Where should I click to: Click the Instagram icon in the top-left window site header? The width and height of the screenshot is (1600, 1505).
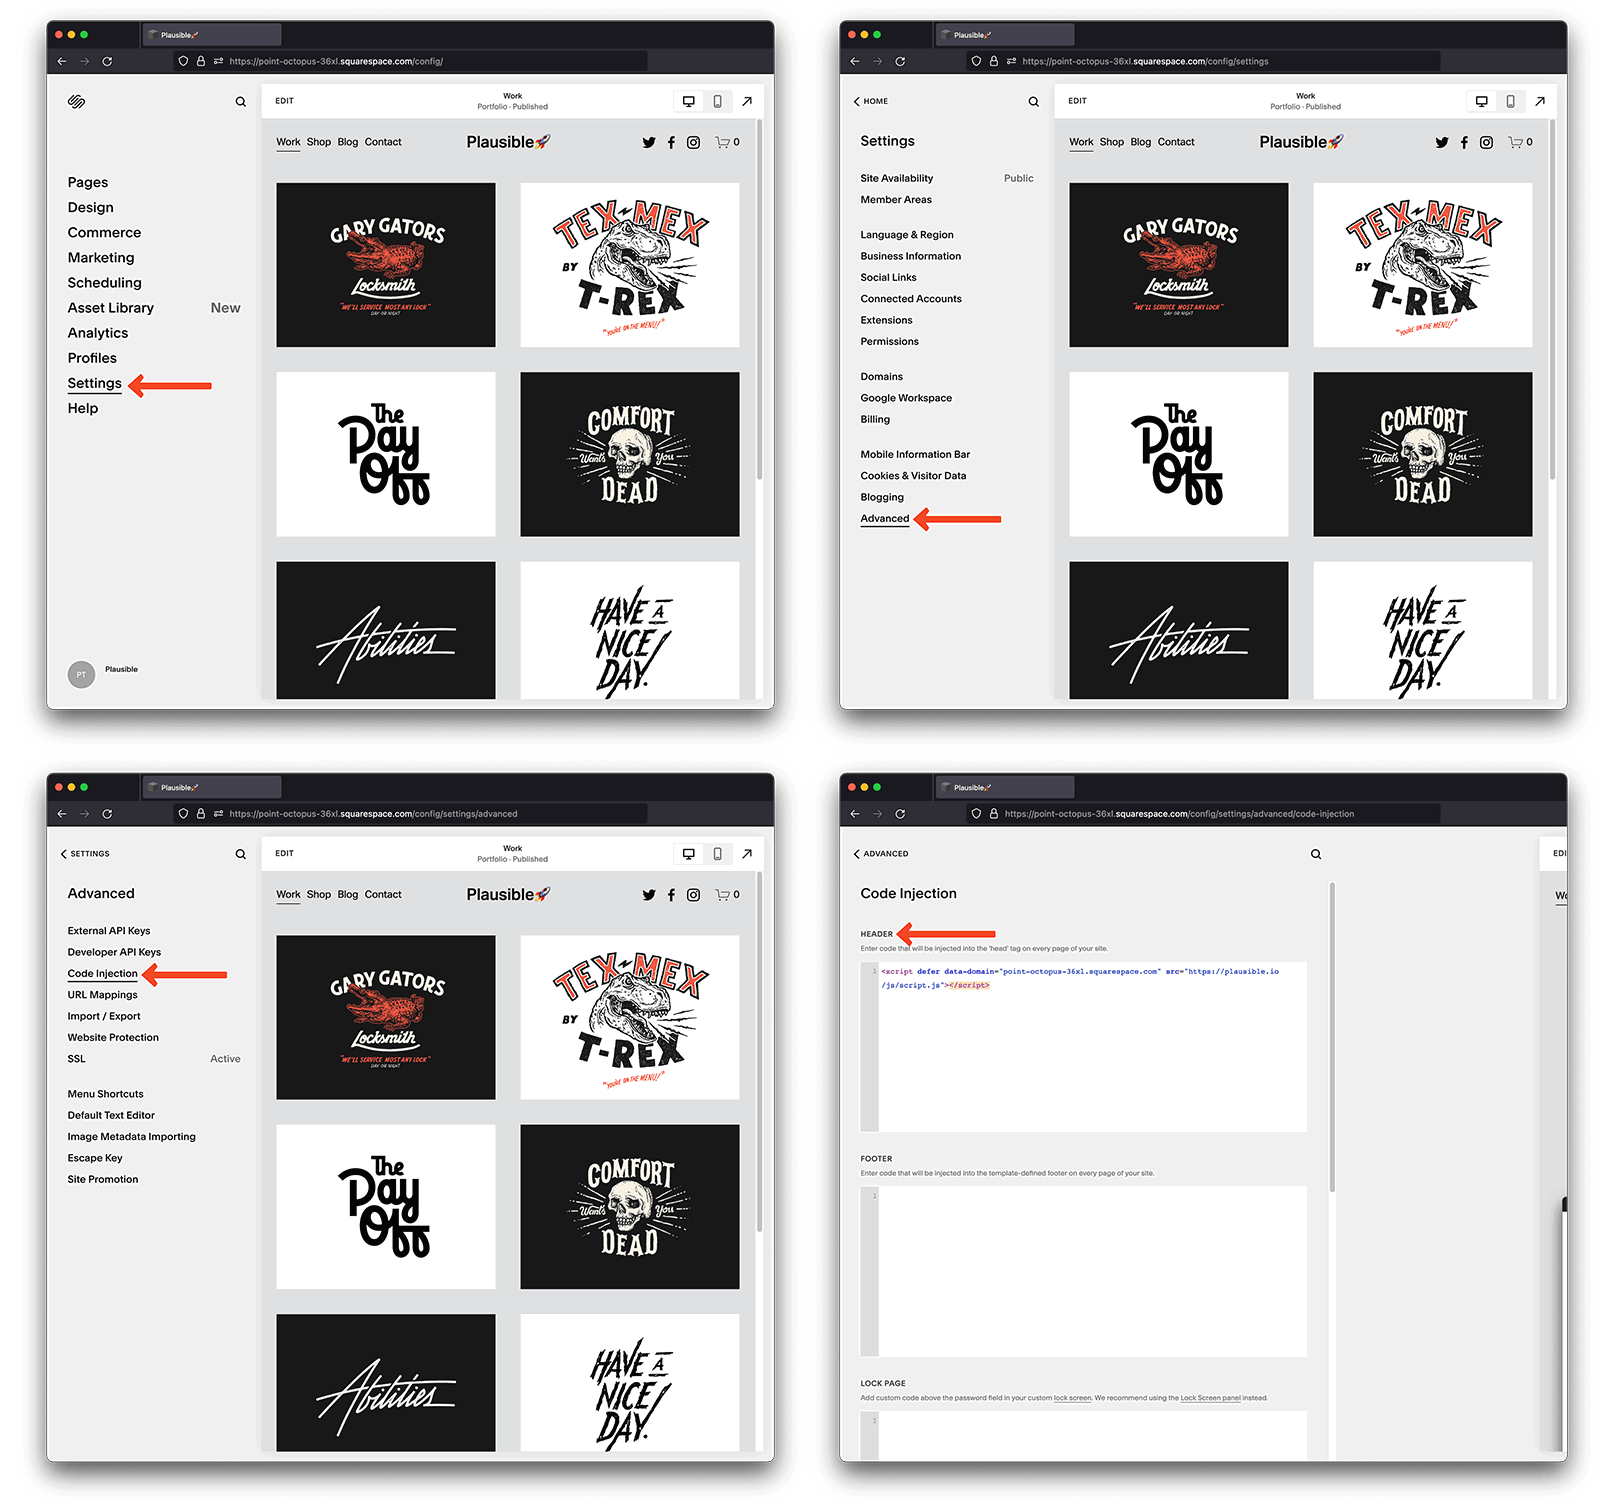pyautogui.click(x=693, y=142)
